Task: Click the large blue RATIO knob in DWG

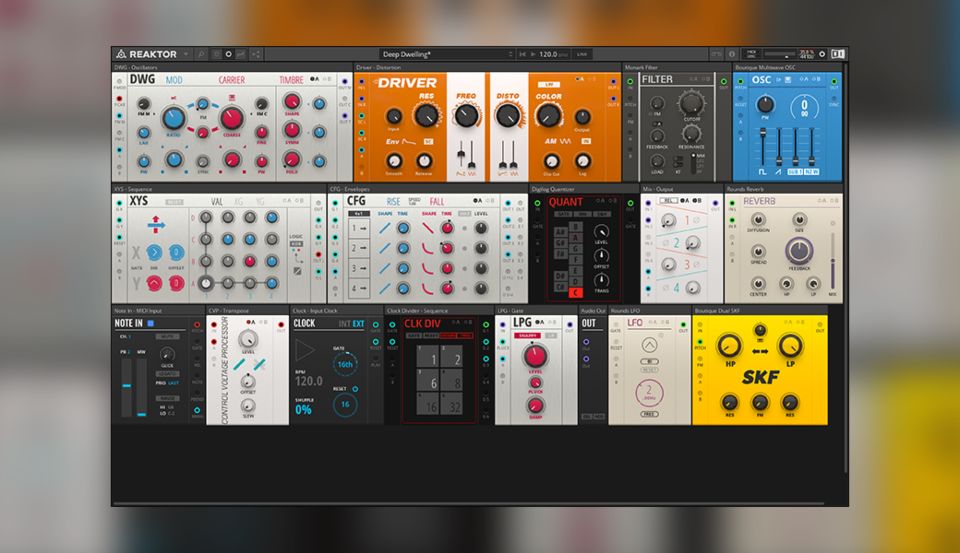Action: [173, 118]
